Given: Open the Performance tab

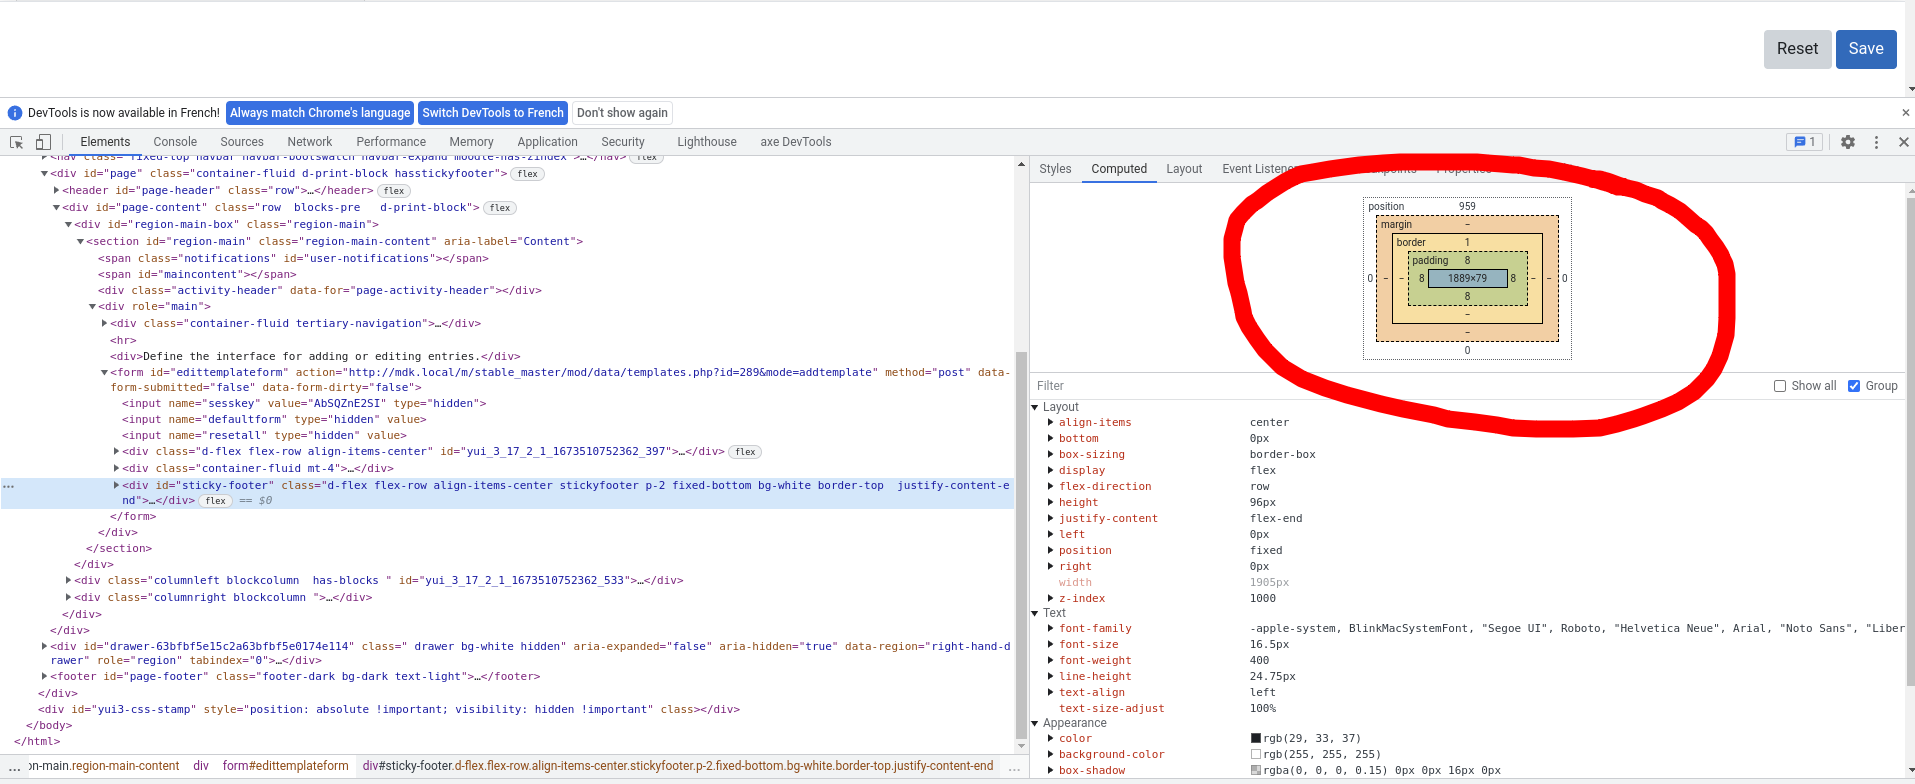Looking at the screenshot, I should click(x=391, y=142).
